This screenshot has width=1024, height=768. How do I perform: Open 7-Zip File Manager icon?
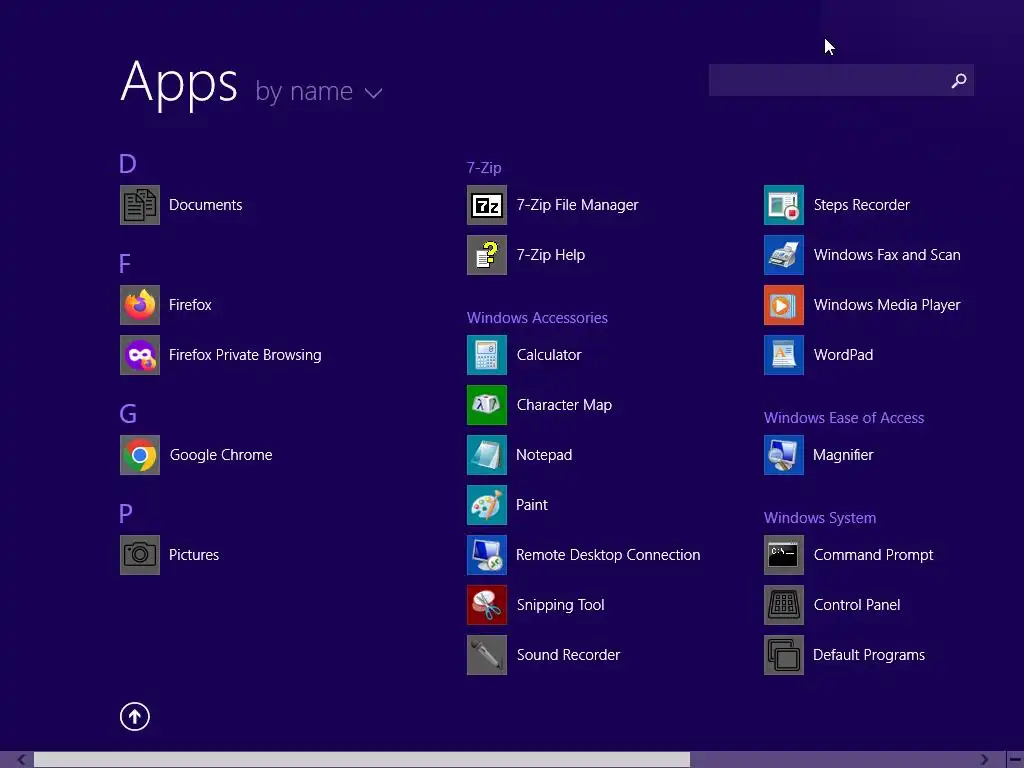[x=487, y=205]
